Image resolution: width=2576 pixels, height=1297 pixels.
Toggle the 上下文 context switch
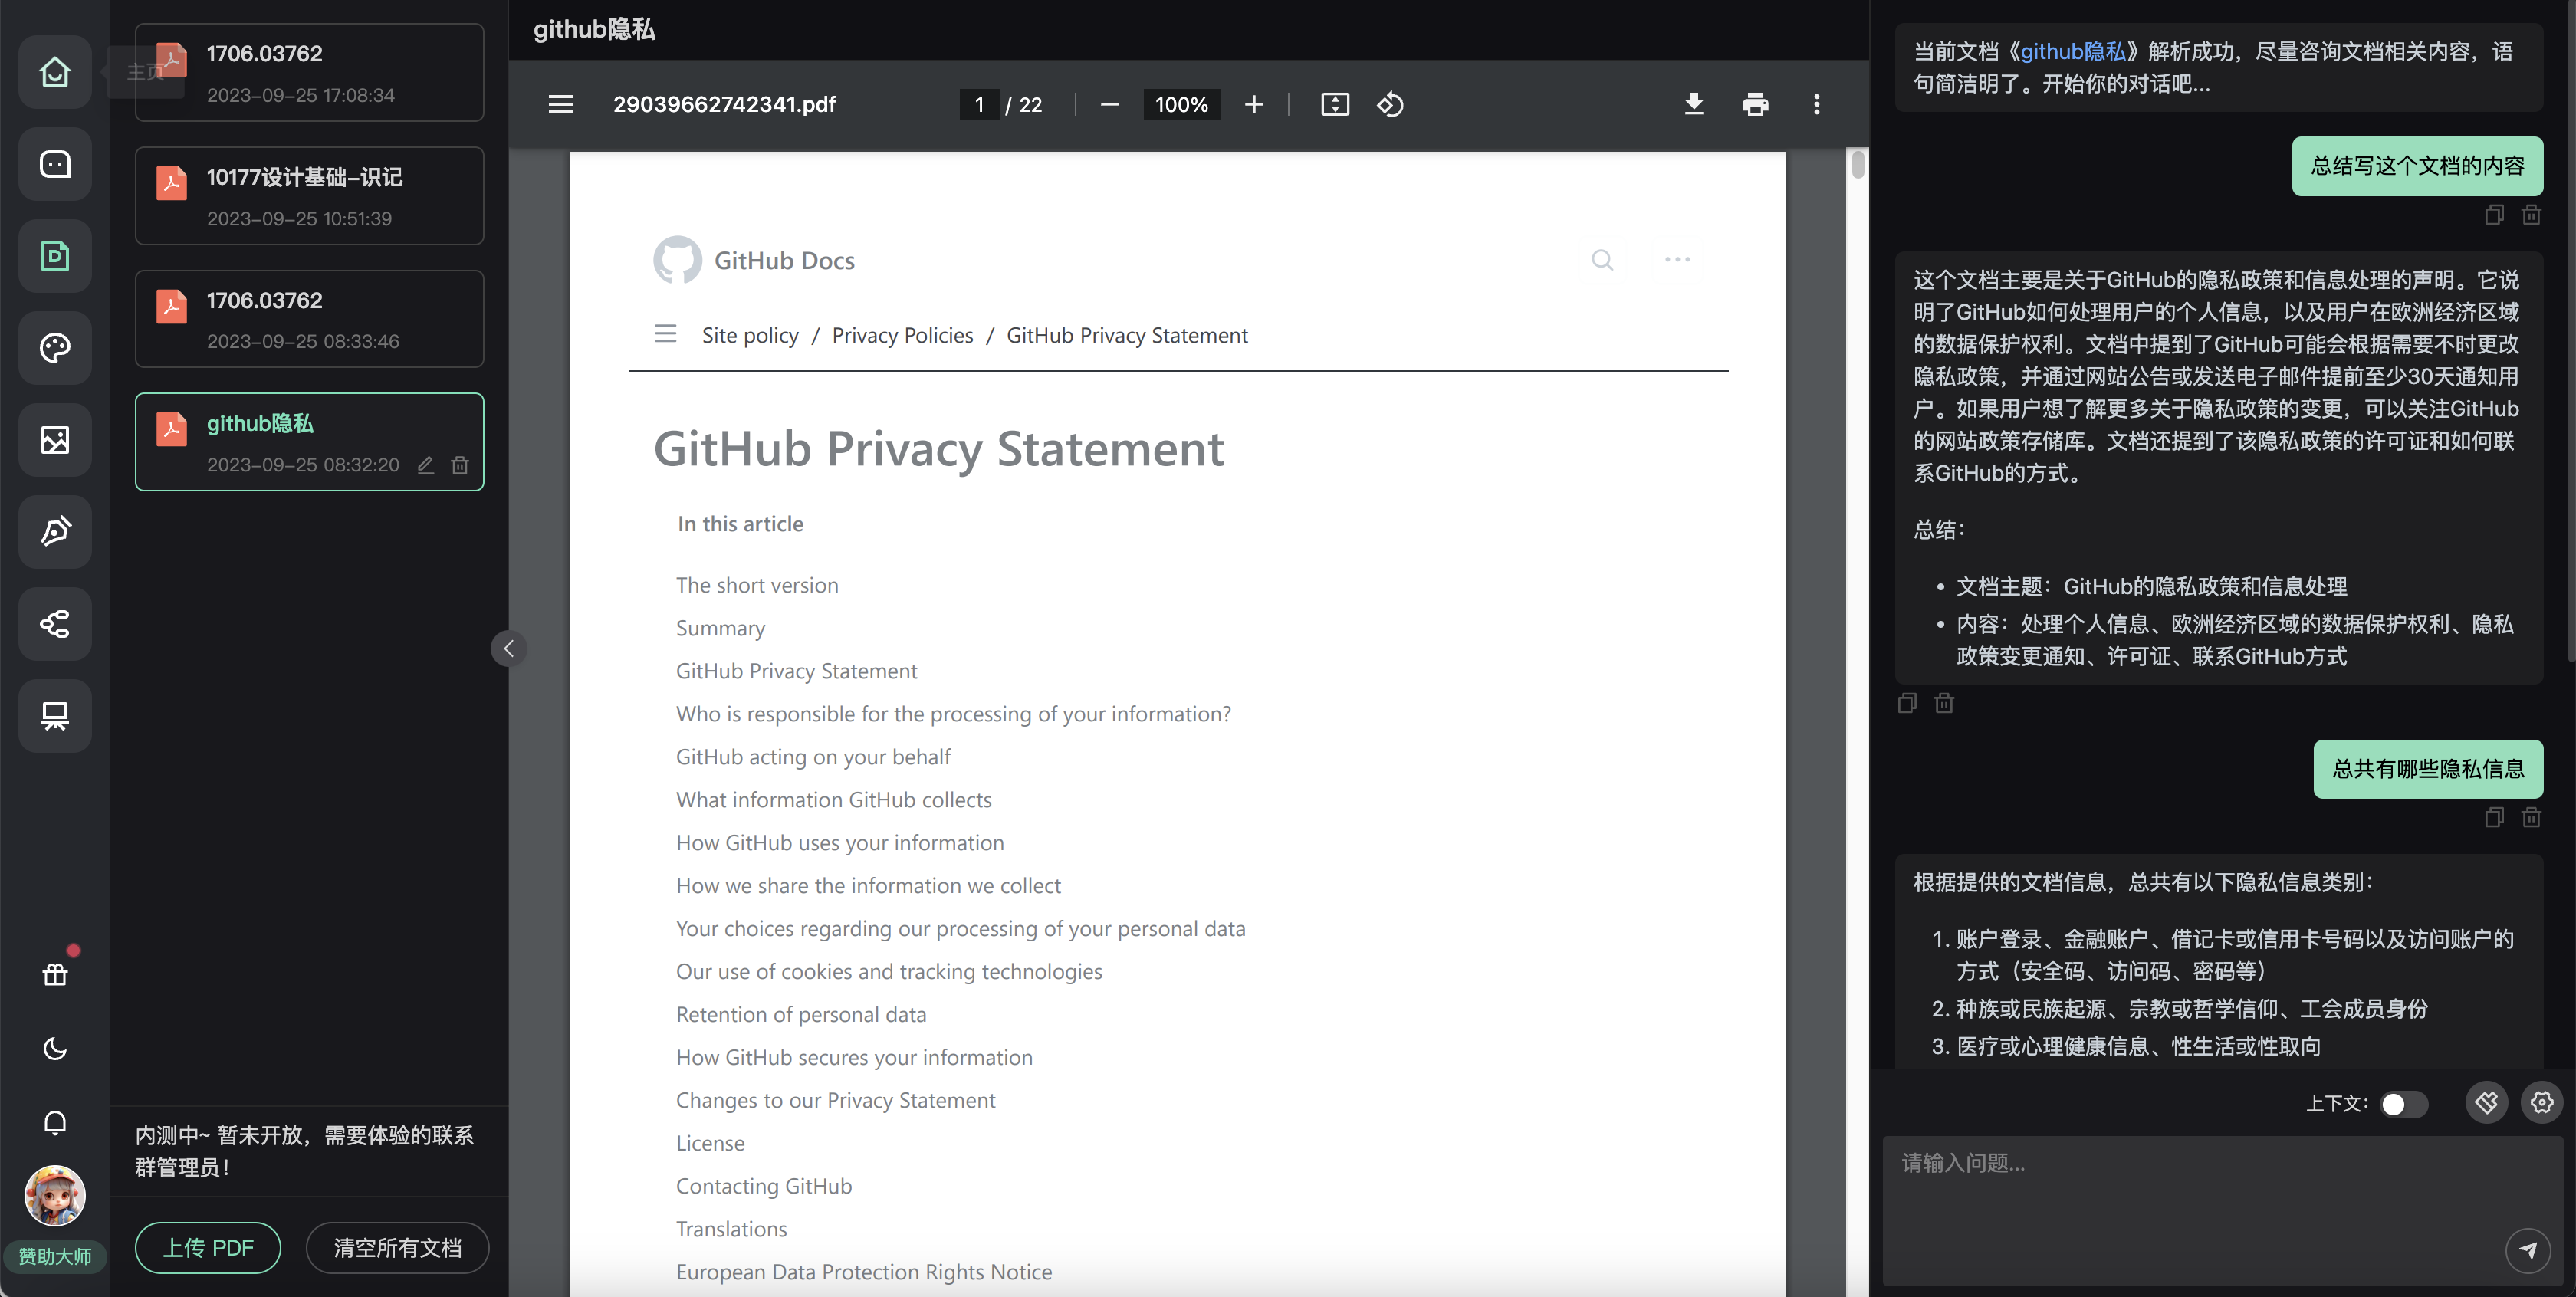2403,1103
